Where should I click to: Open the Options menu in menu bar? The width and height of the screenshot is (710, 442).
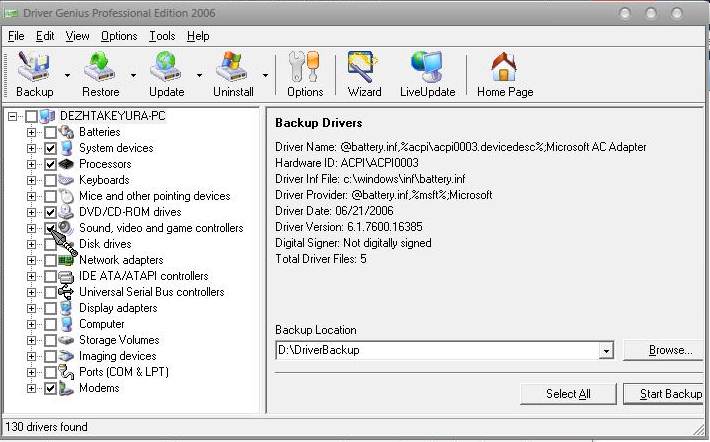pos(119,36)
